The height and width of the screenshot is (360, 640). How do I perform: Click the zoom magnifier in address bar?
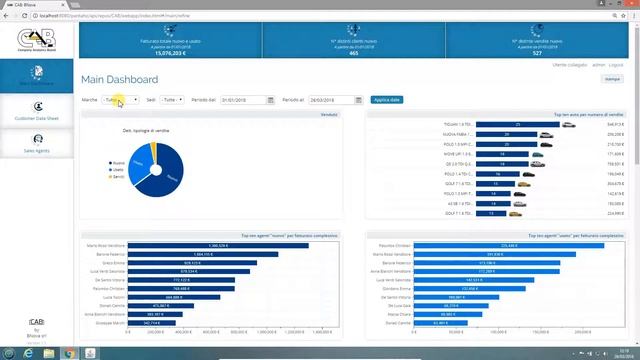(x=615, y=16)
